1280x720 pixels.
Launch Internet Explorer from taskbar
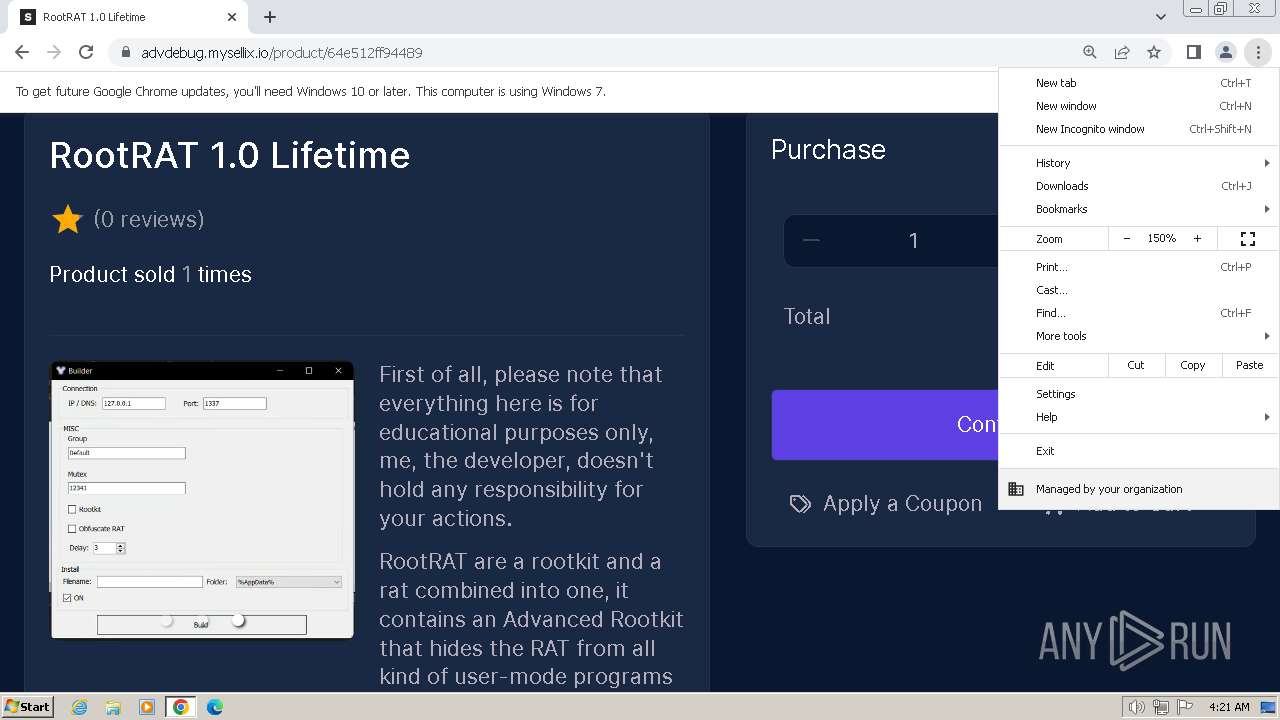(80, 707)
